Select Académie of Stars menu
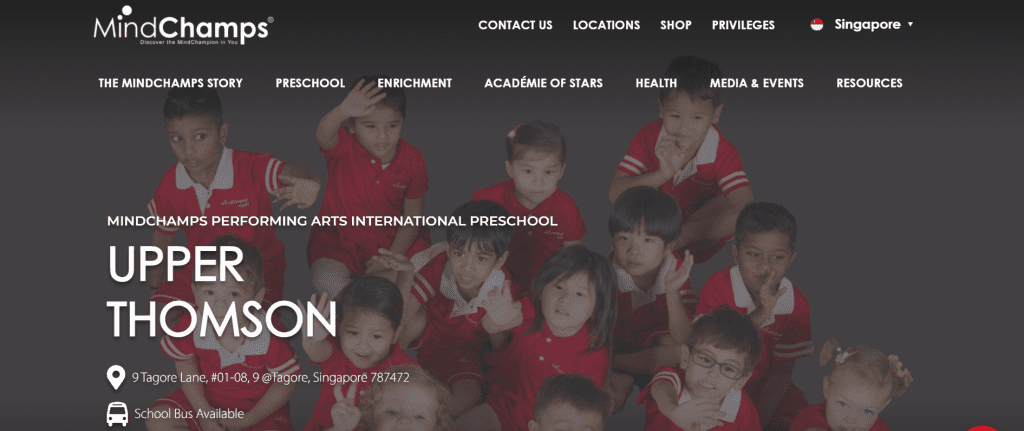This screenshot has width=1024, height=431. (543, 83)
